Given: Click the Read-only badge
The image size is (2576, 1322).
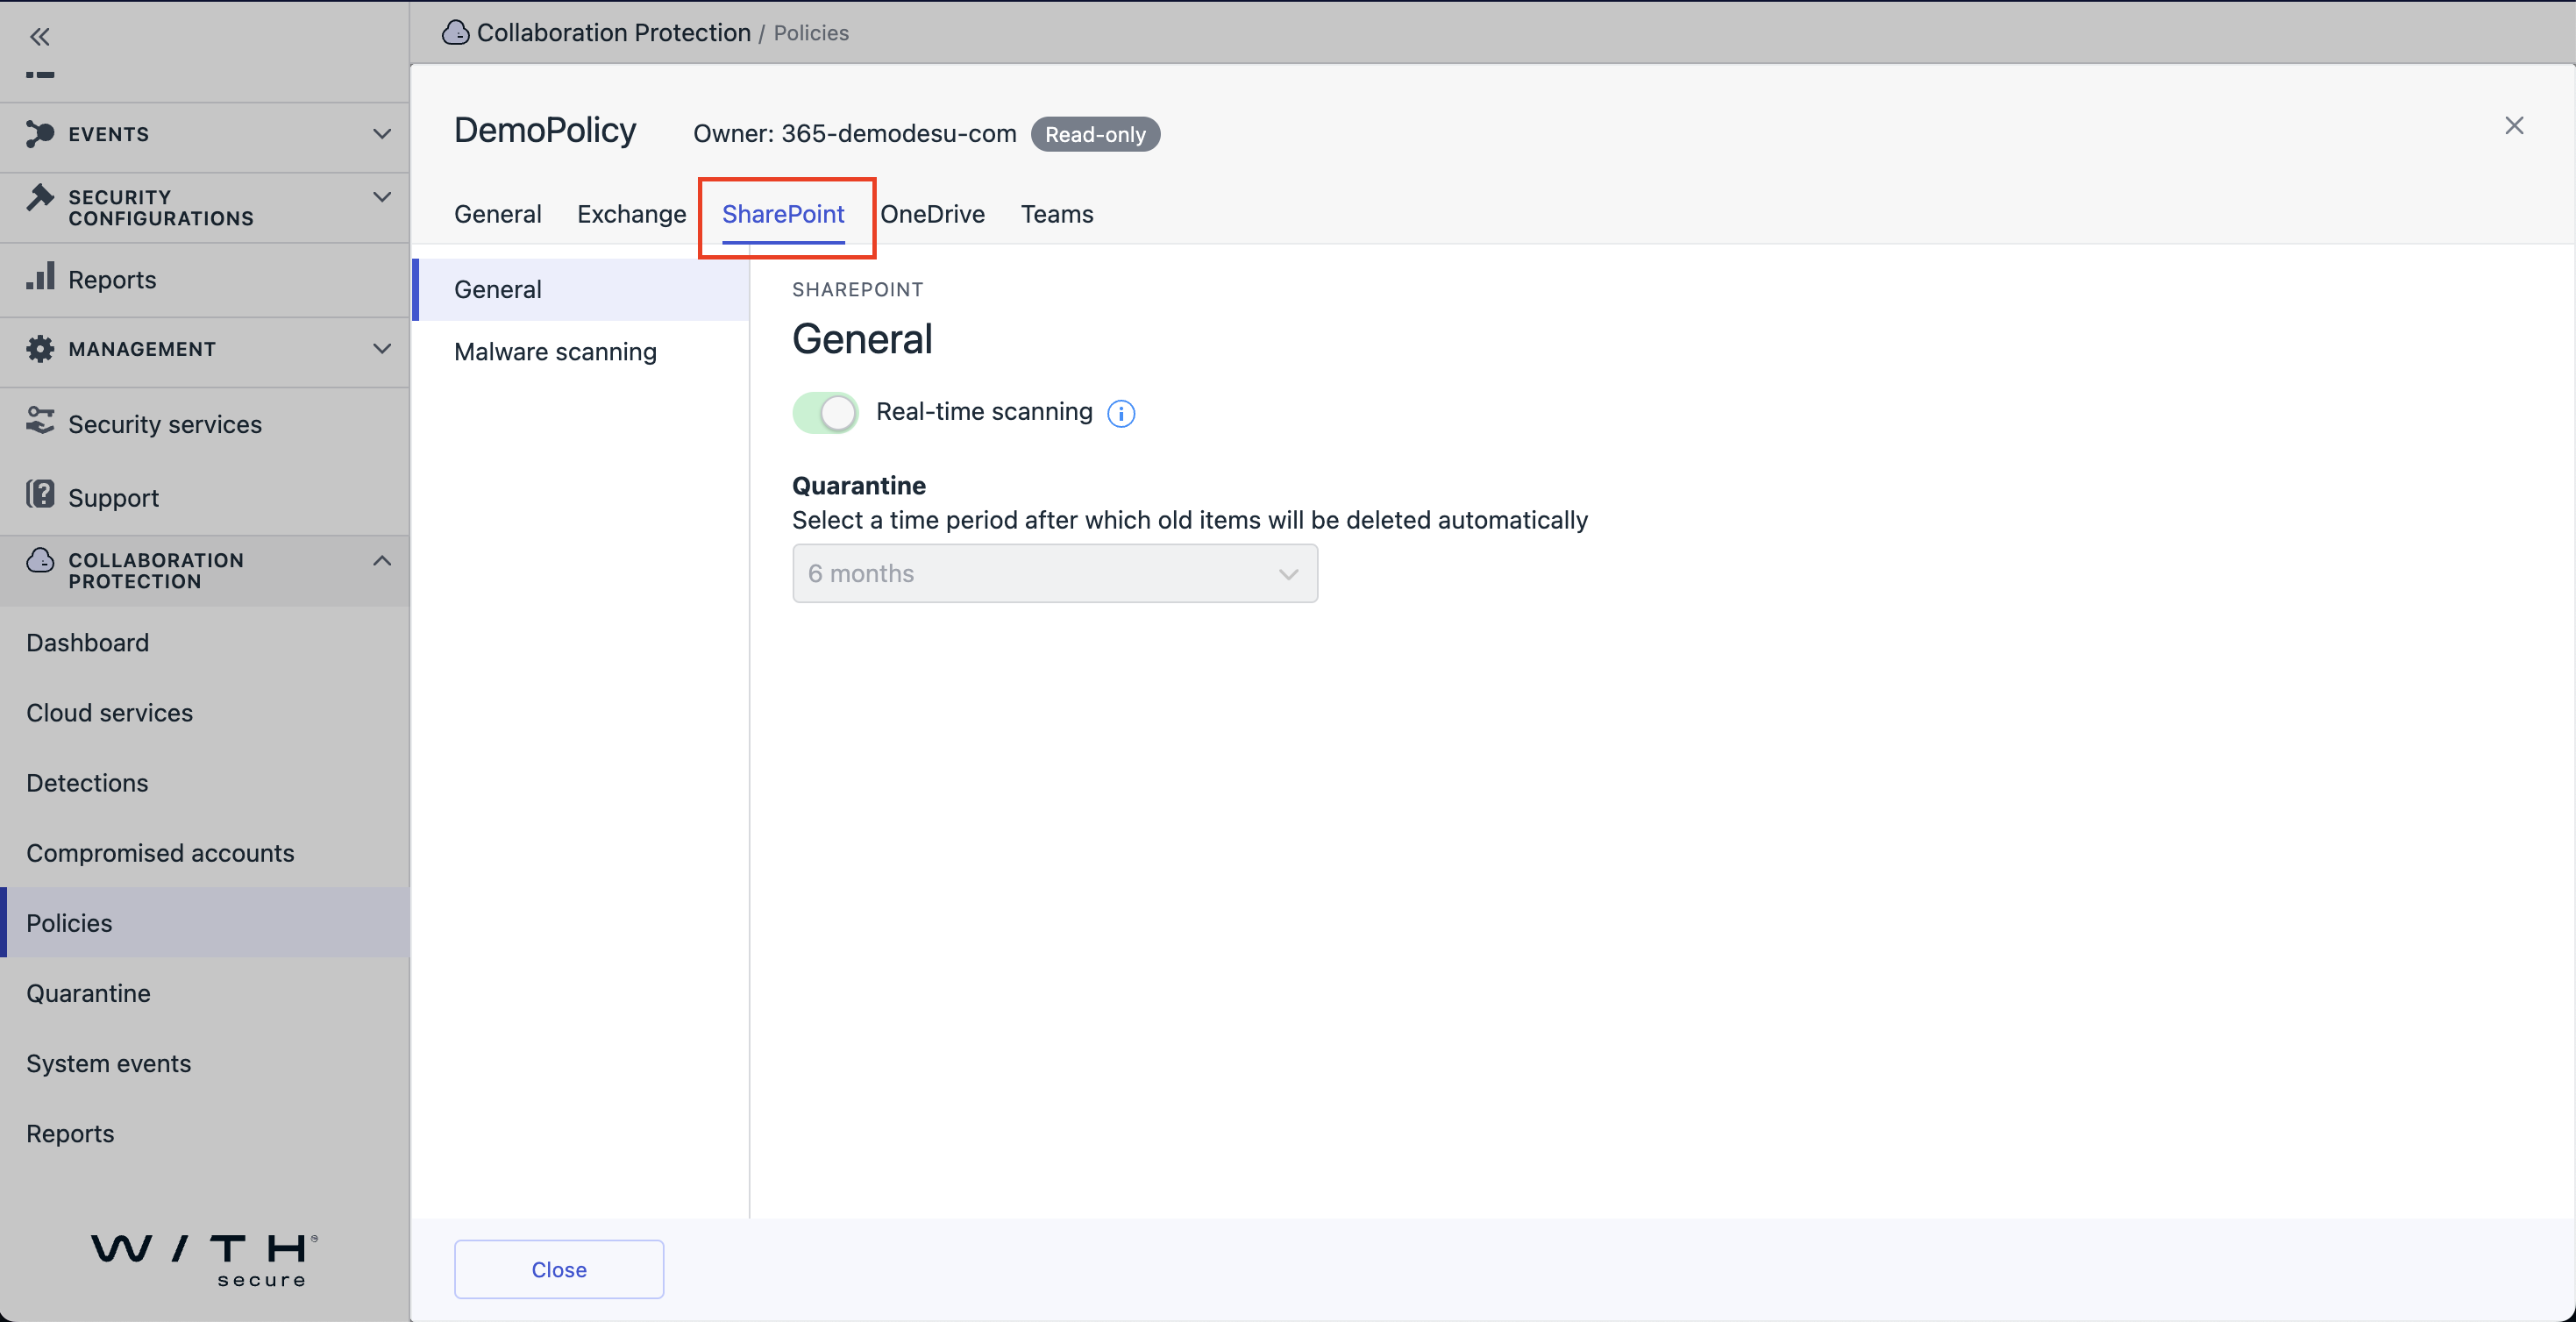Looking at the screenshot, I should tap(1095, 134).
